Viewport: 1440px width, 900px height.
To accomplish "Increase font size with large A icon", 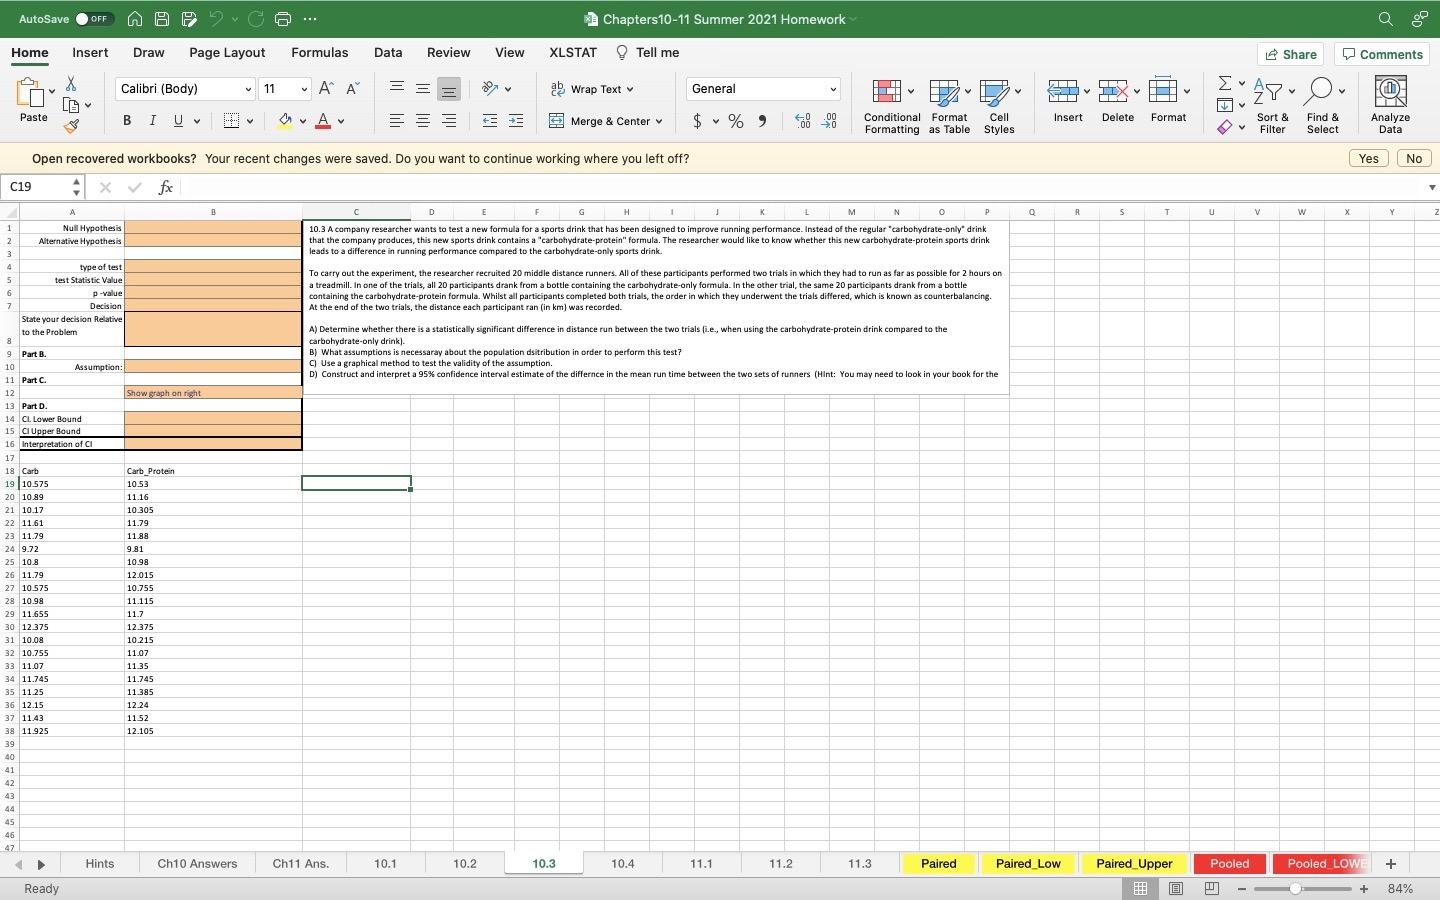I will [326, 89].
